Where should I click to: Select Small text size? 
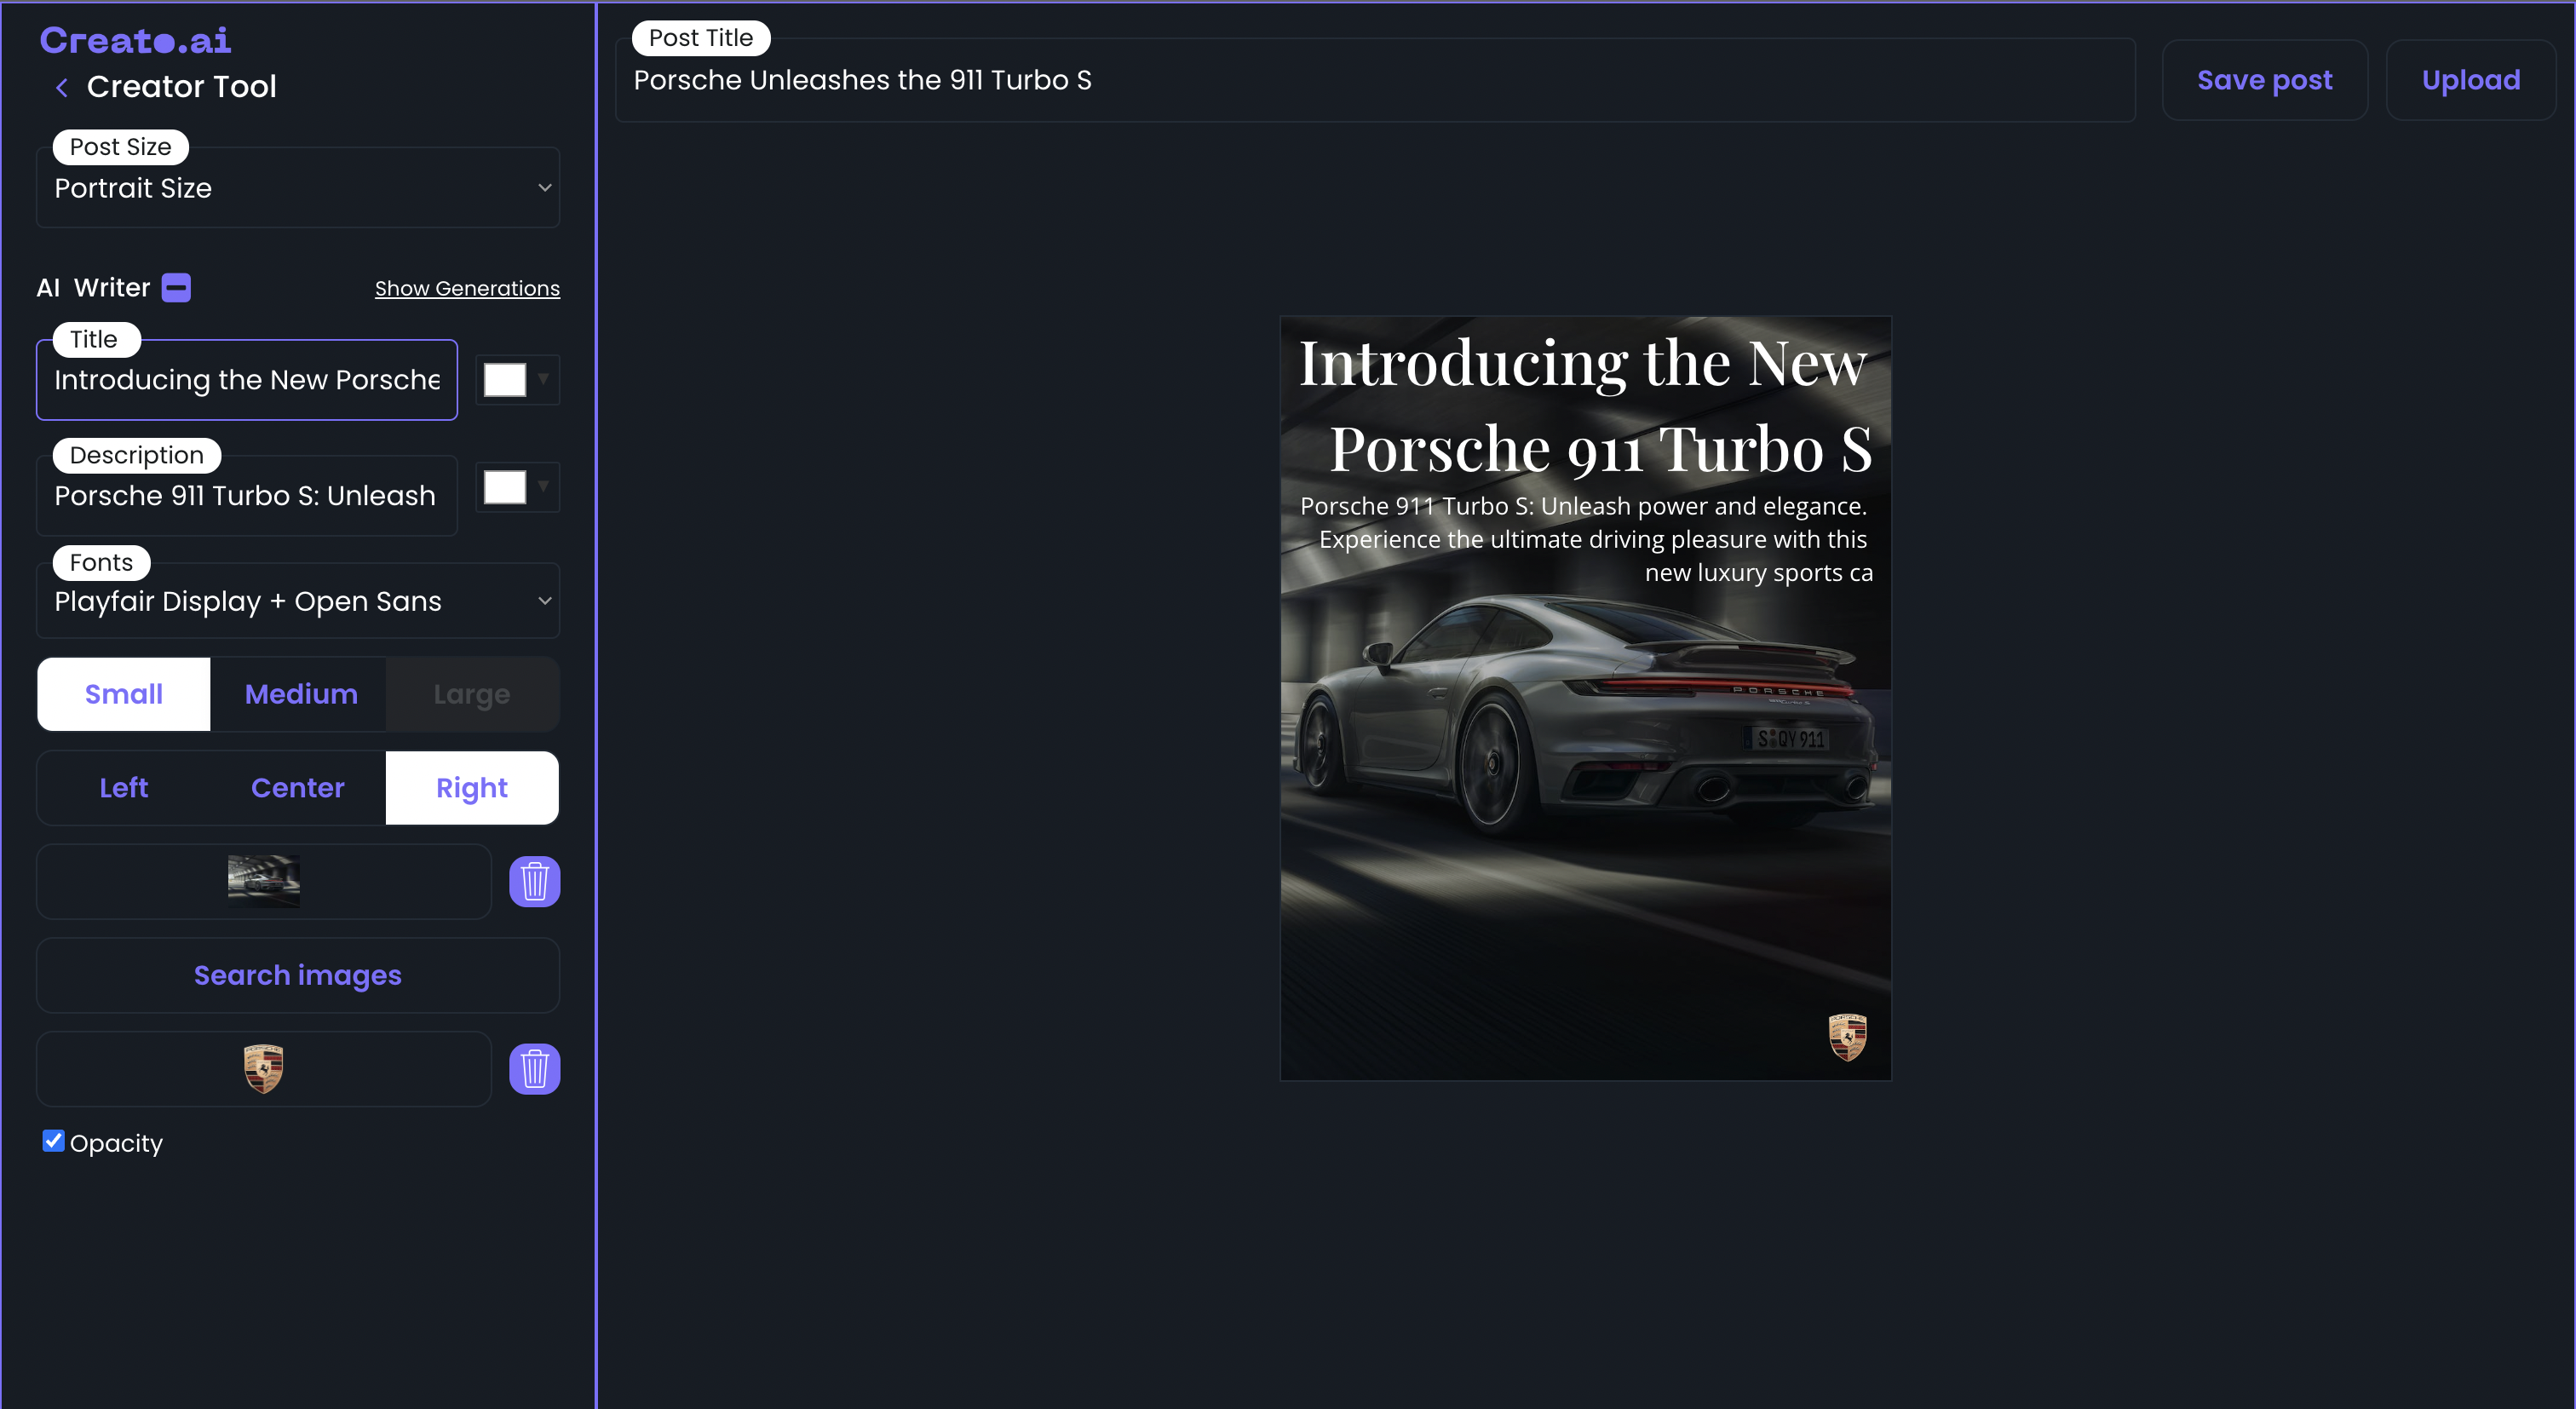pos(124,694)
